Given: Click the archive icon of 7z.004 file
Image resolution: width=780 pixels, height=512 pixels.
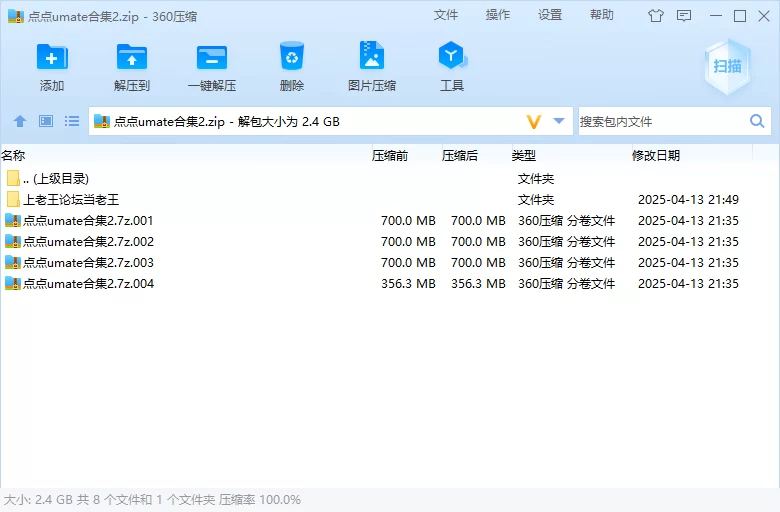Looking at the screenshot, I should [x=13, y=283].
